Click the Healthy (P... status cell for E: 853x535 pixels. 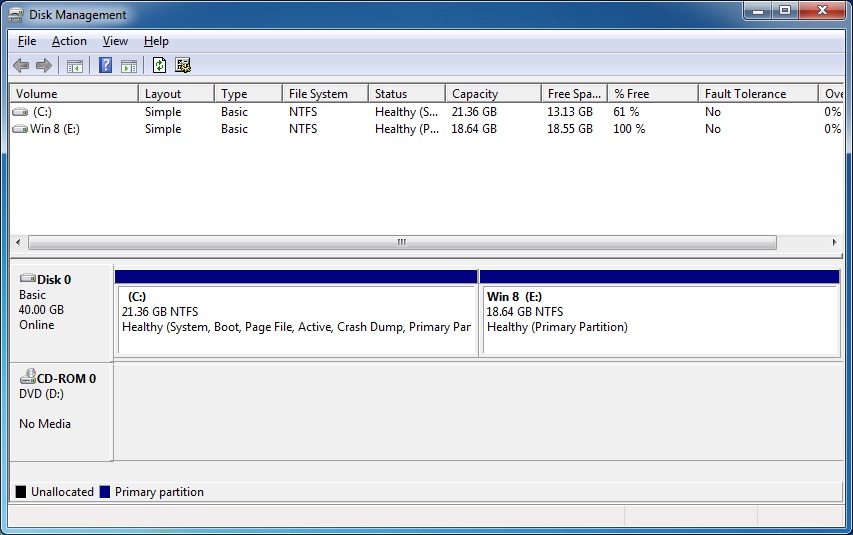tap(406, 129)
